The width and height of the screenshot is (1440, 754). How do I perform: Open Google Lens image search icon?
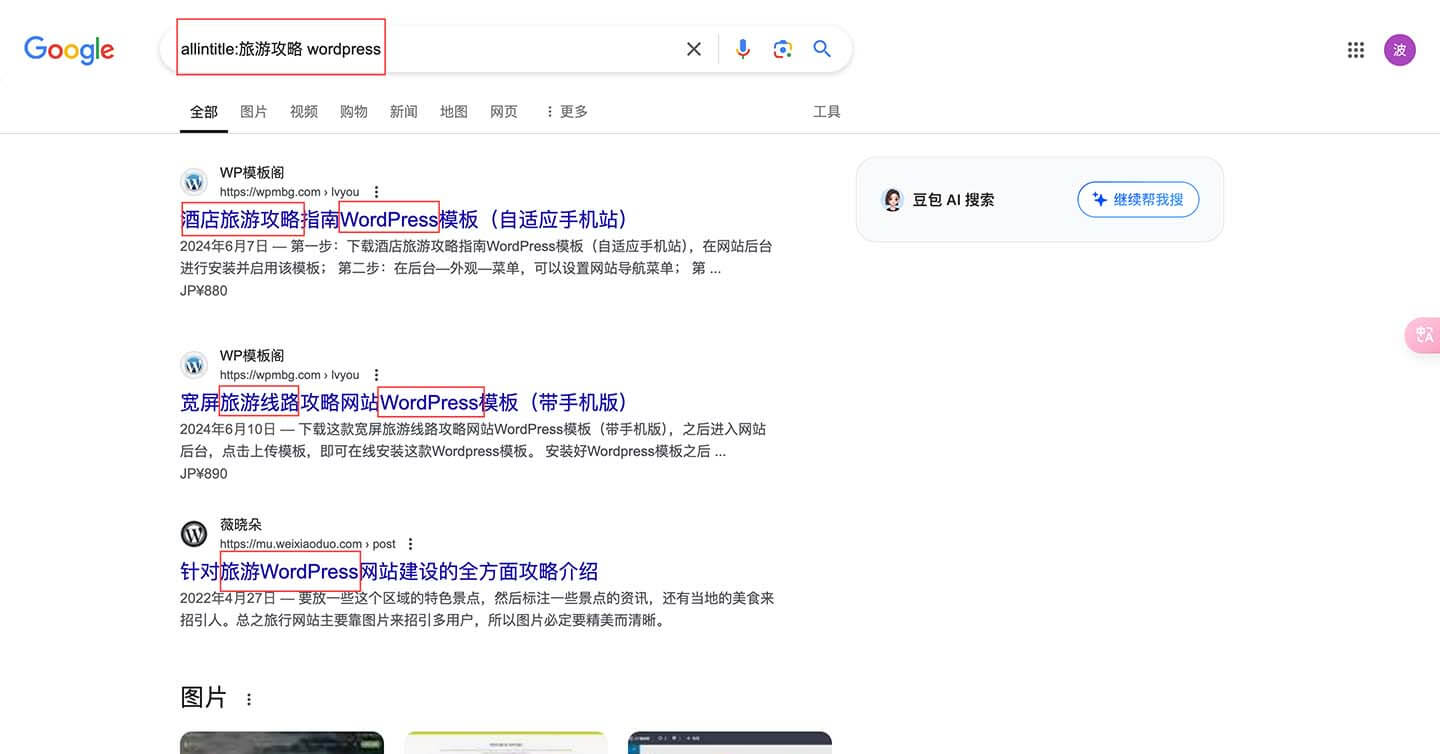782,49
